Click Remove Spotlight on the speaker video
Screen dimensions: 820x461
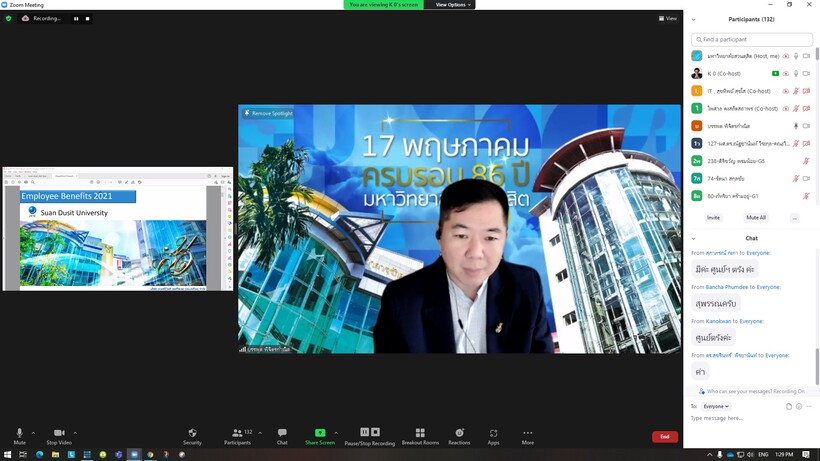coord(268,113)
